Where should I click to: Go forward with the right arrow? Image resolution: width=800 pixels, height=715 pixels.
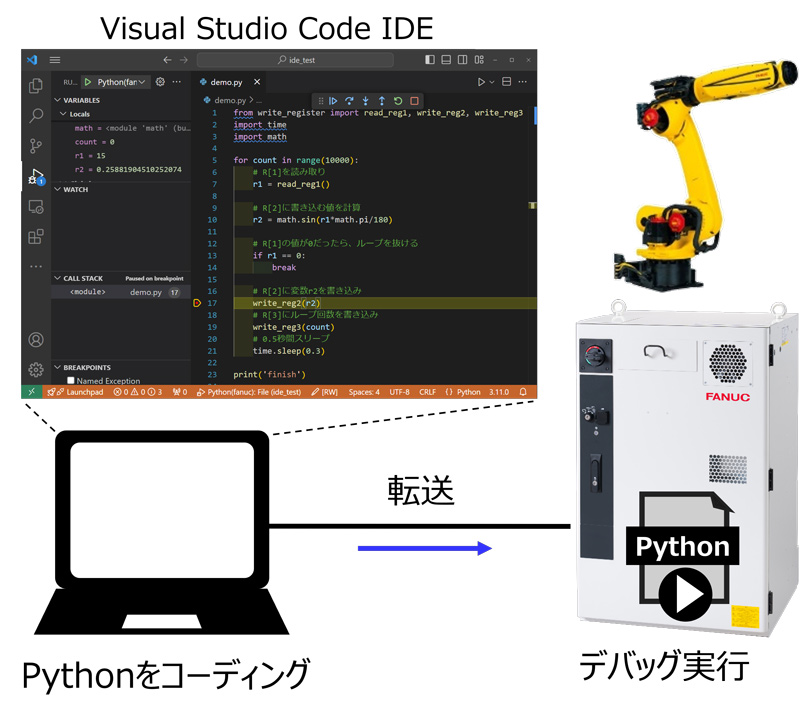[184, 60]
